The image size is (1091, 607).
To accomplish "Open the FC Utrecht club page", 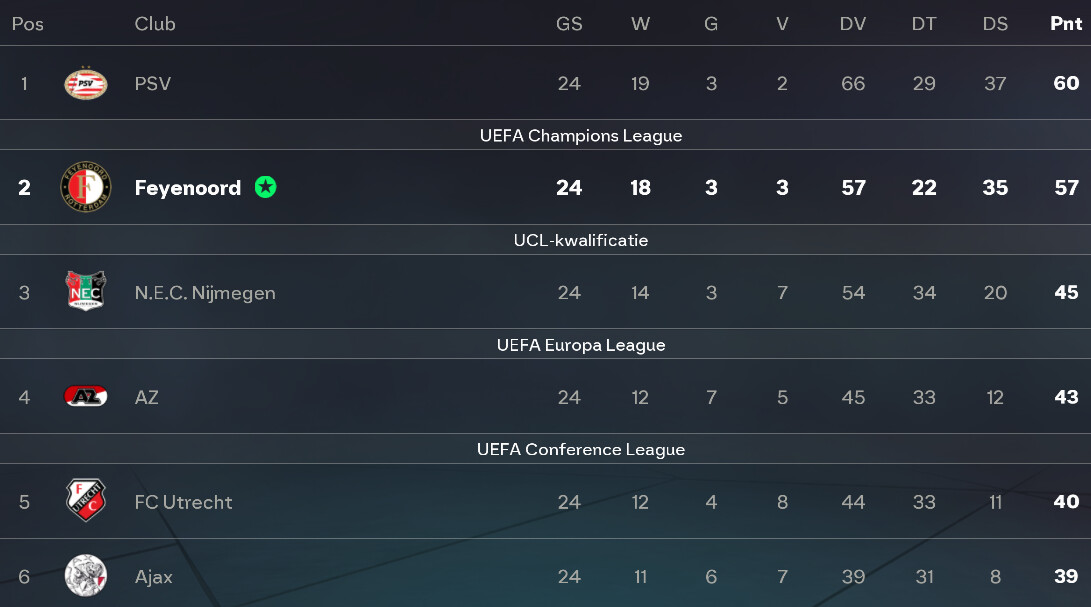I will [183, 502].
